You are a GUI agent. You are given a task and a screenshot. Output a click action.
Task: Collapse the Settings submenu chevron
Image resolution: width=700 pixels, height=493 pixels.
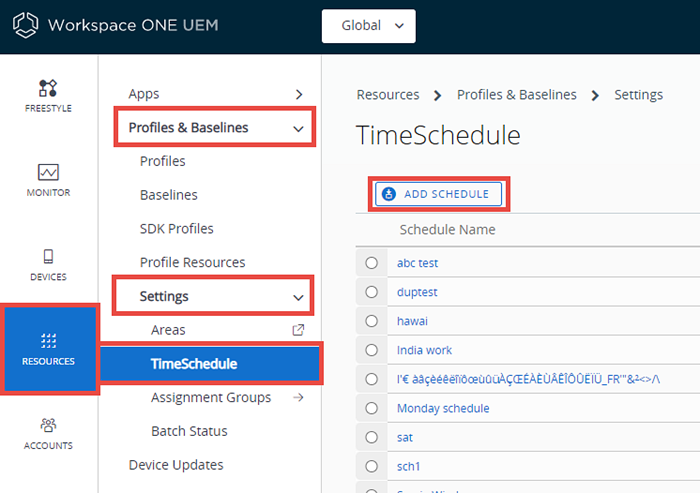(298, 298)
